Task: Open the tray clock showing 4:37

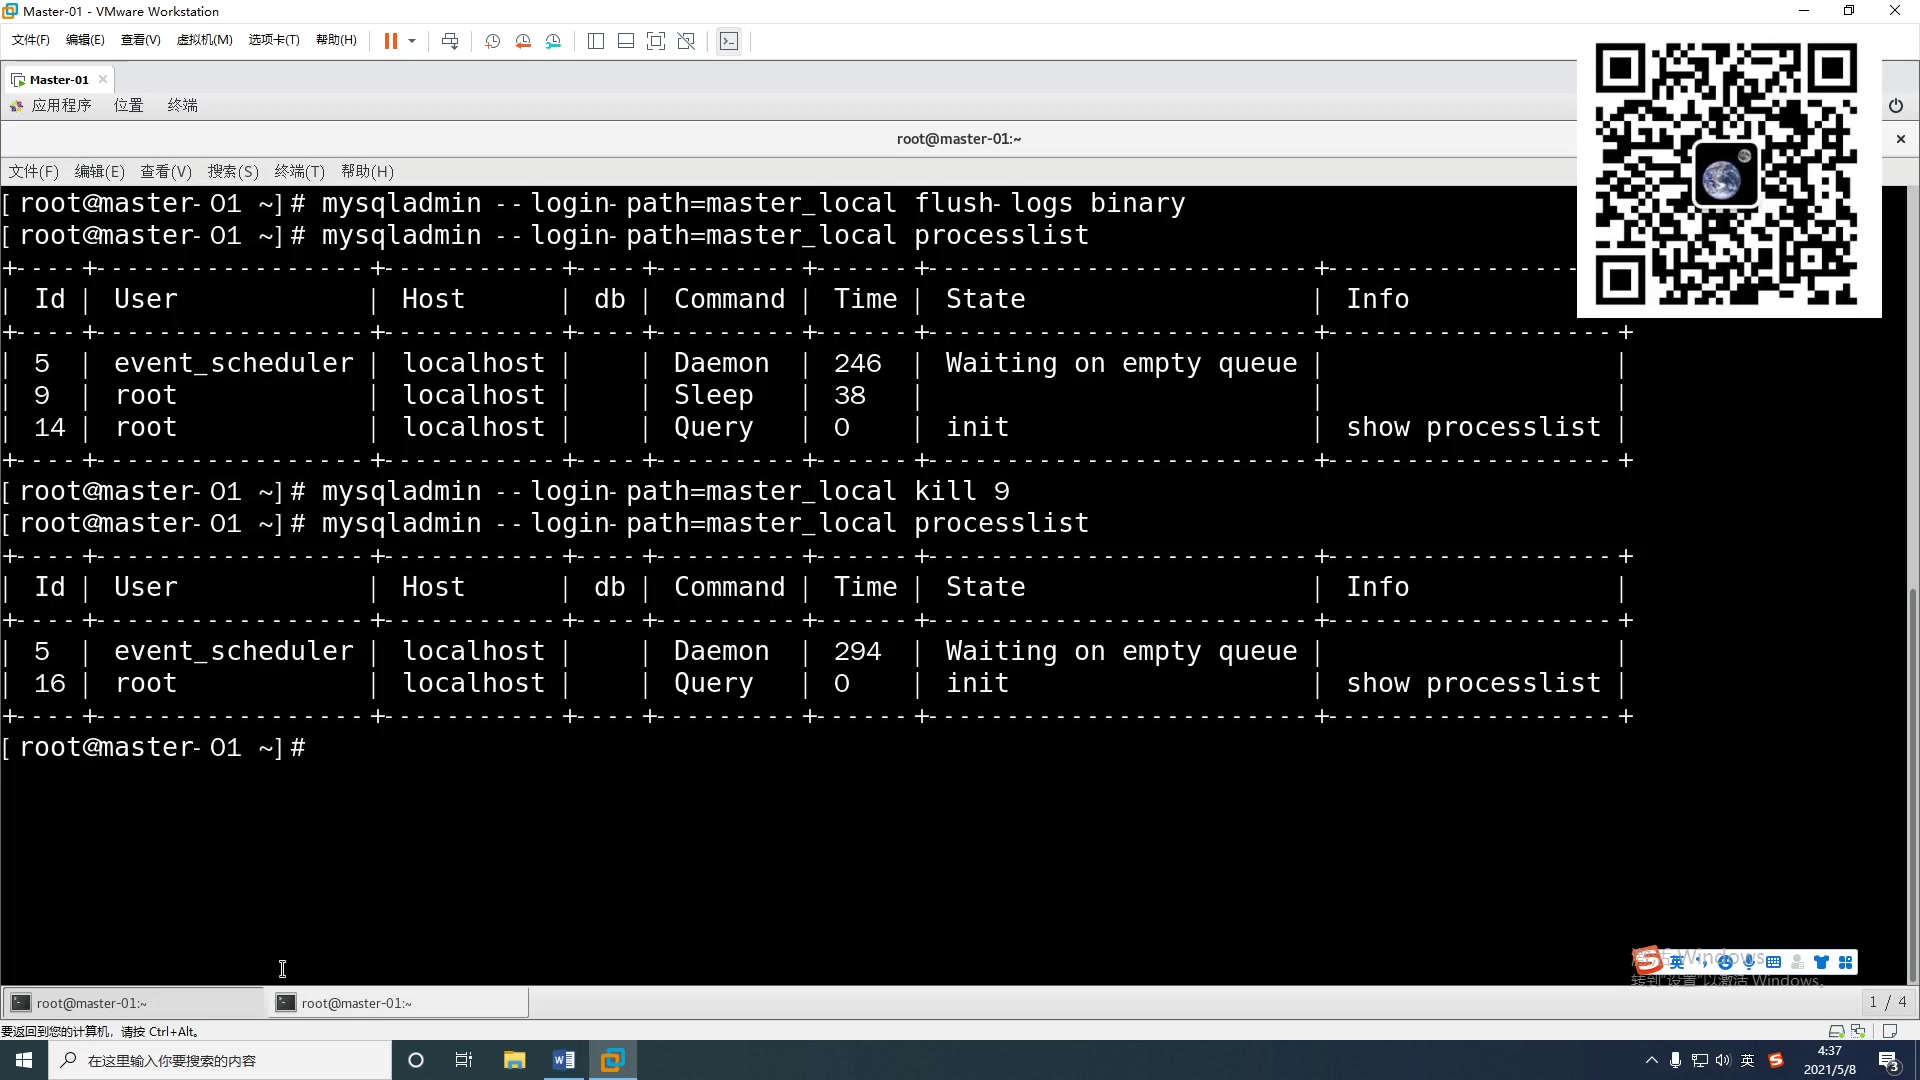Action: click(1829, 1060)
